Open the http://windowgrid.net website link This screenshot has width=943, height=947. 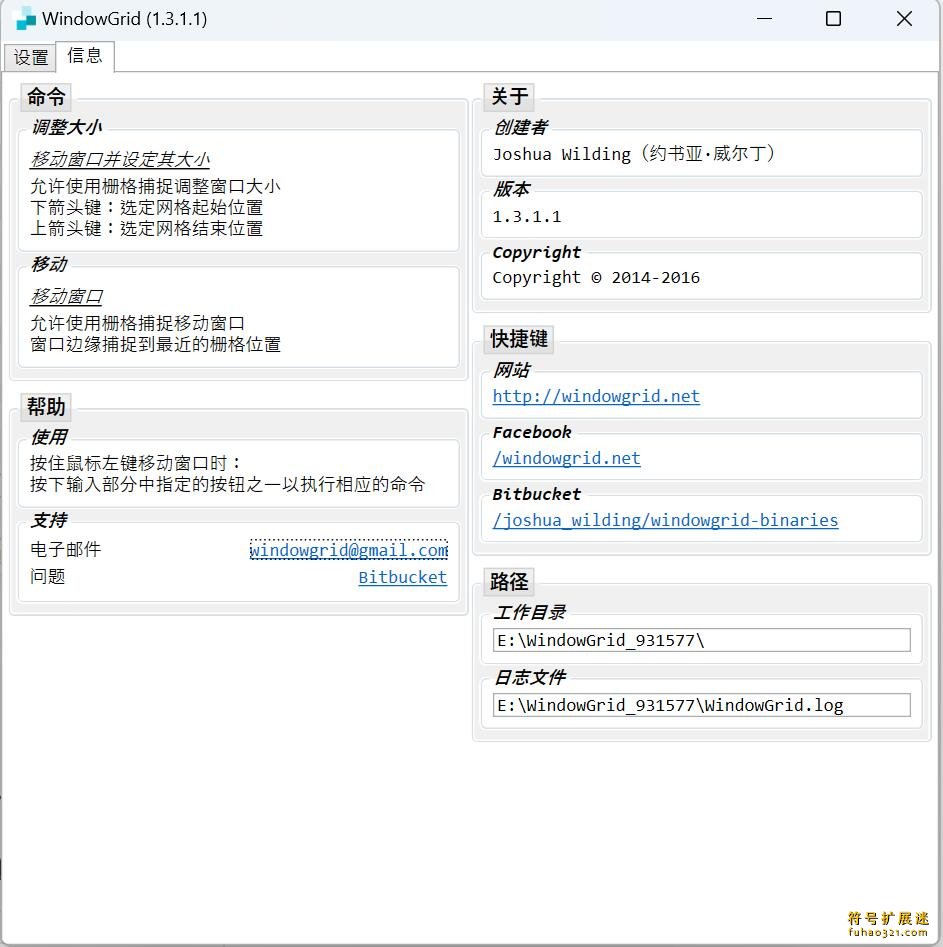pos(596,396)
